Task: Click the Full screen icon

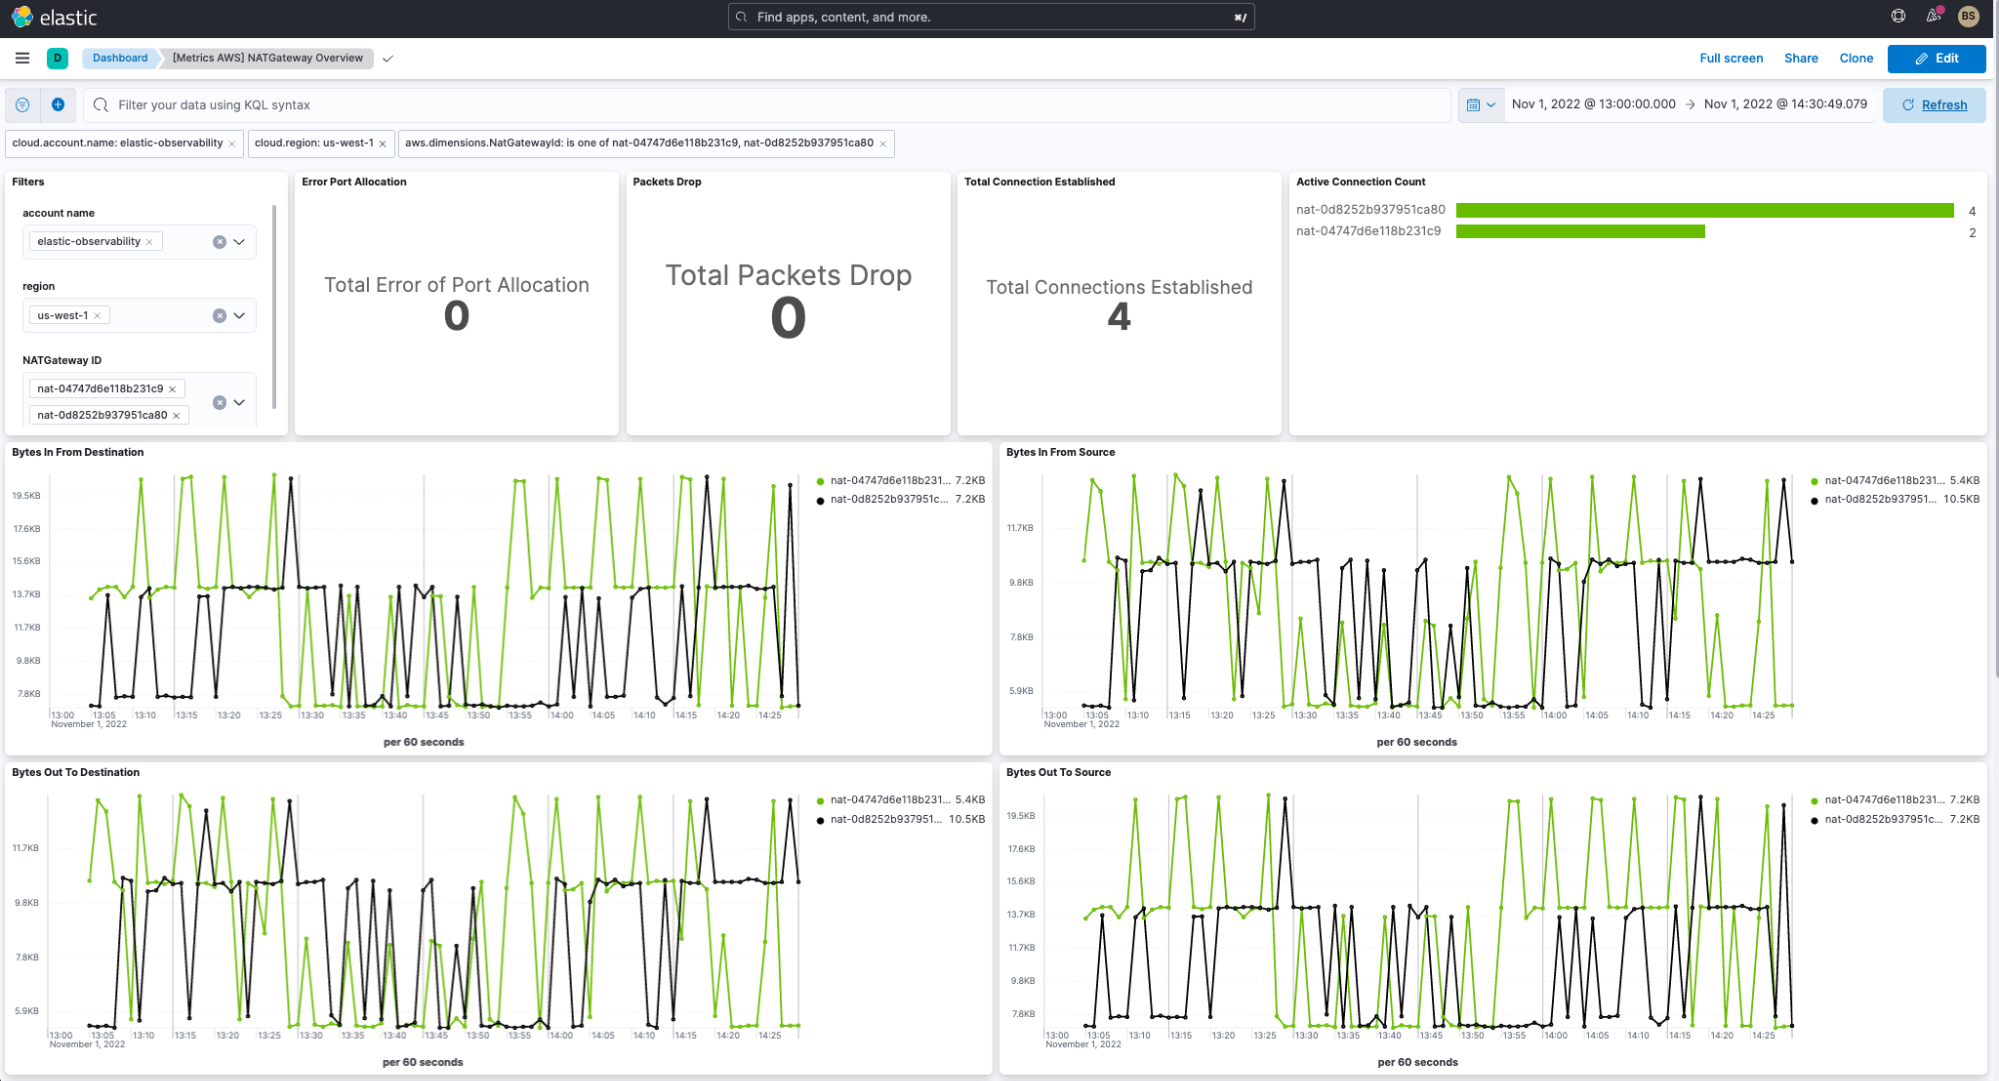Action: click(x=1729, y=57)
